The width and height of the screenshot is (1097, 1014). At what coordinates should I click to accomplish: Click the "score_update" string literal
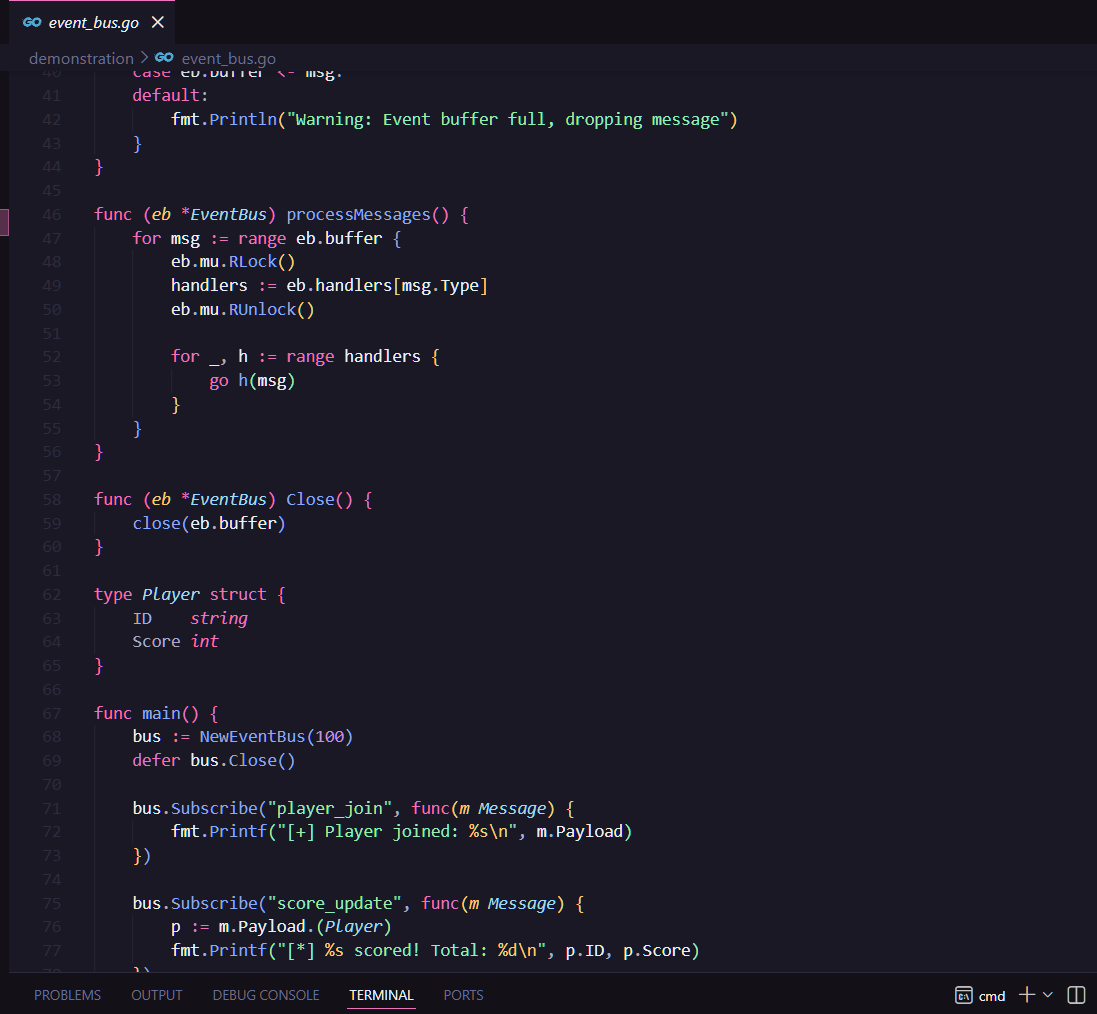click(x=334, y=903)
